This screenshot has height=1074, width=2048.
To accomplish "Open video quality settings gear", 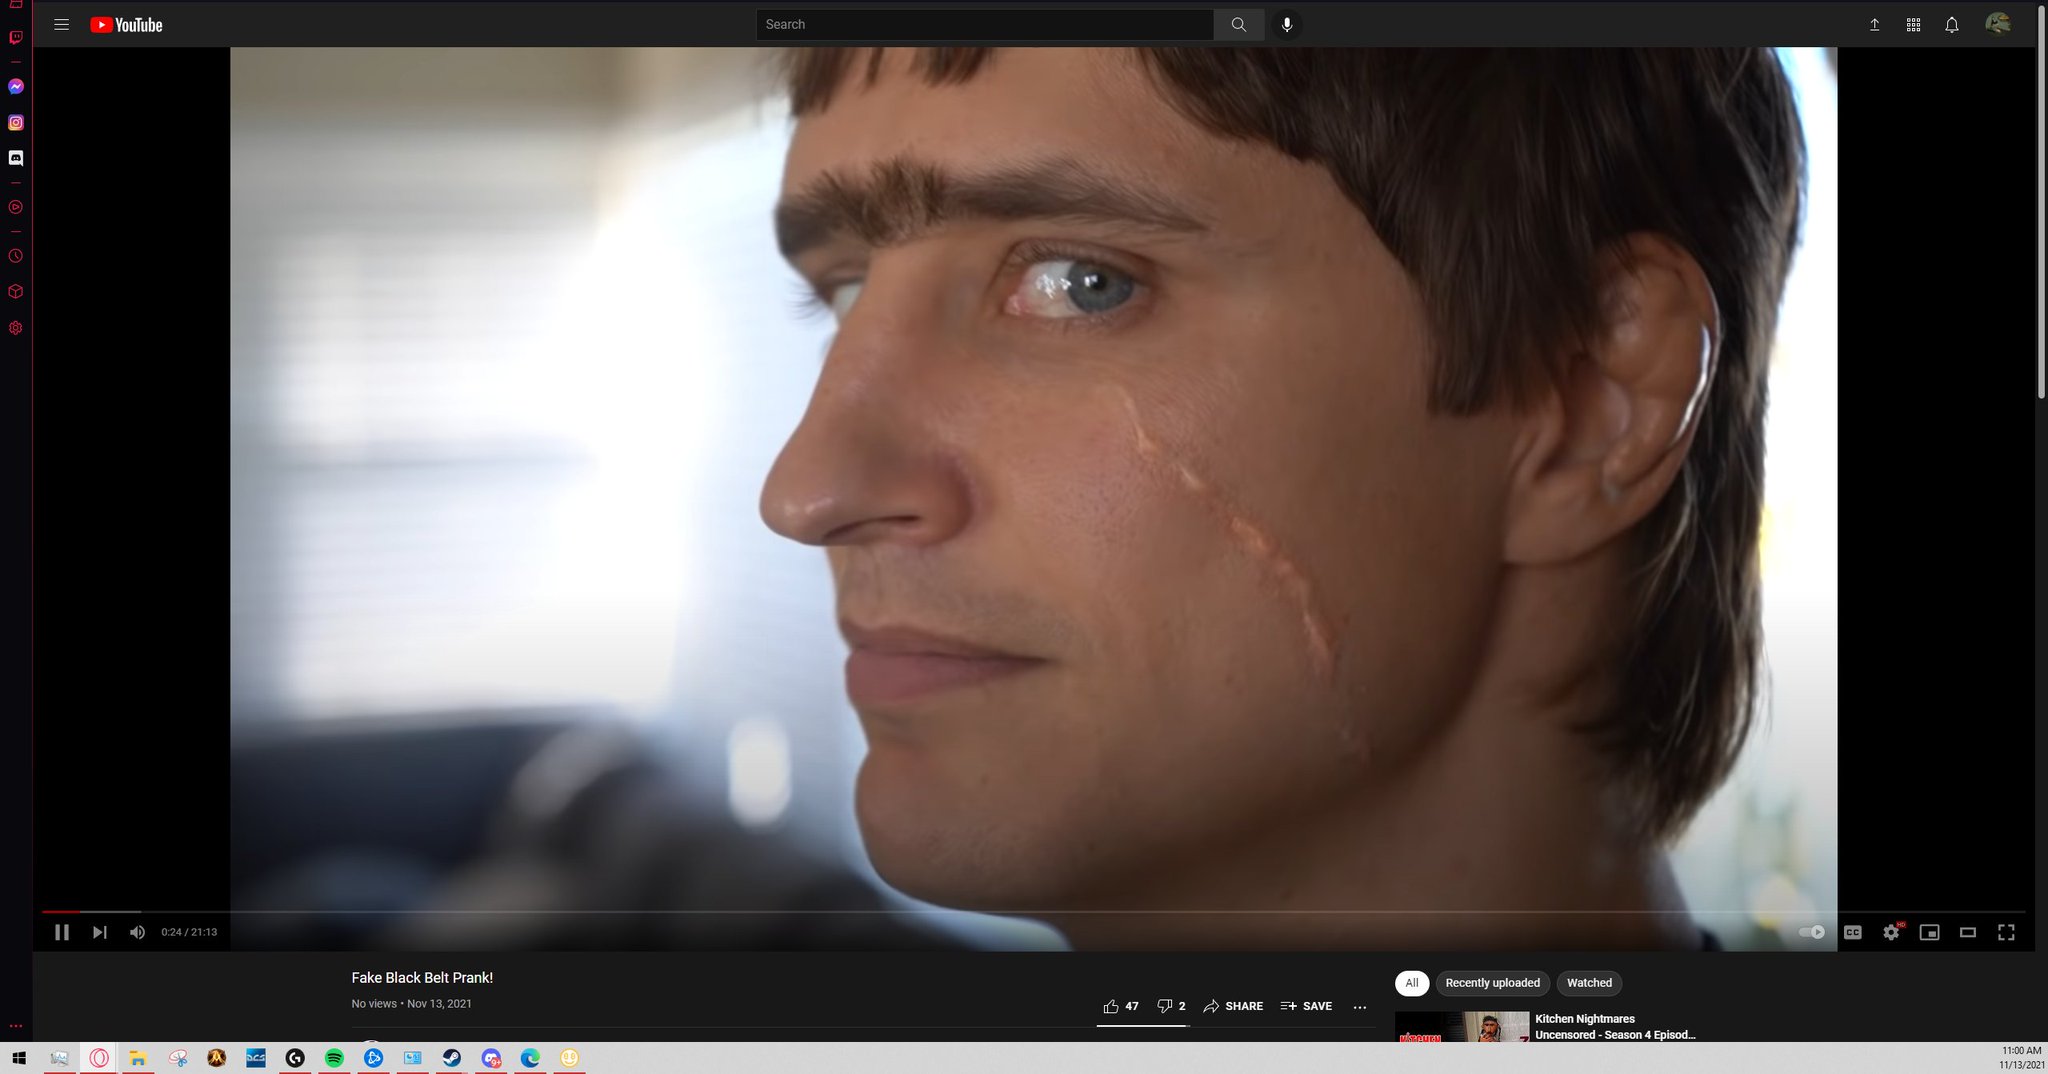I will (x=1891, y=932).
